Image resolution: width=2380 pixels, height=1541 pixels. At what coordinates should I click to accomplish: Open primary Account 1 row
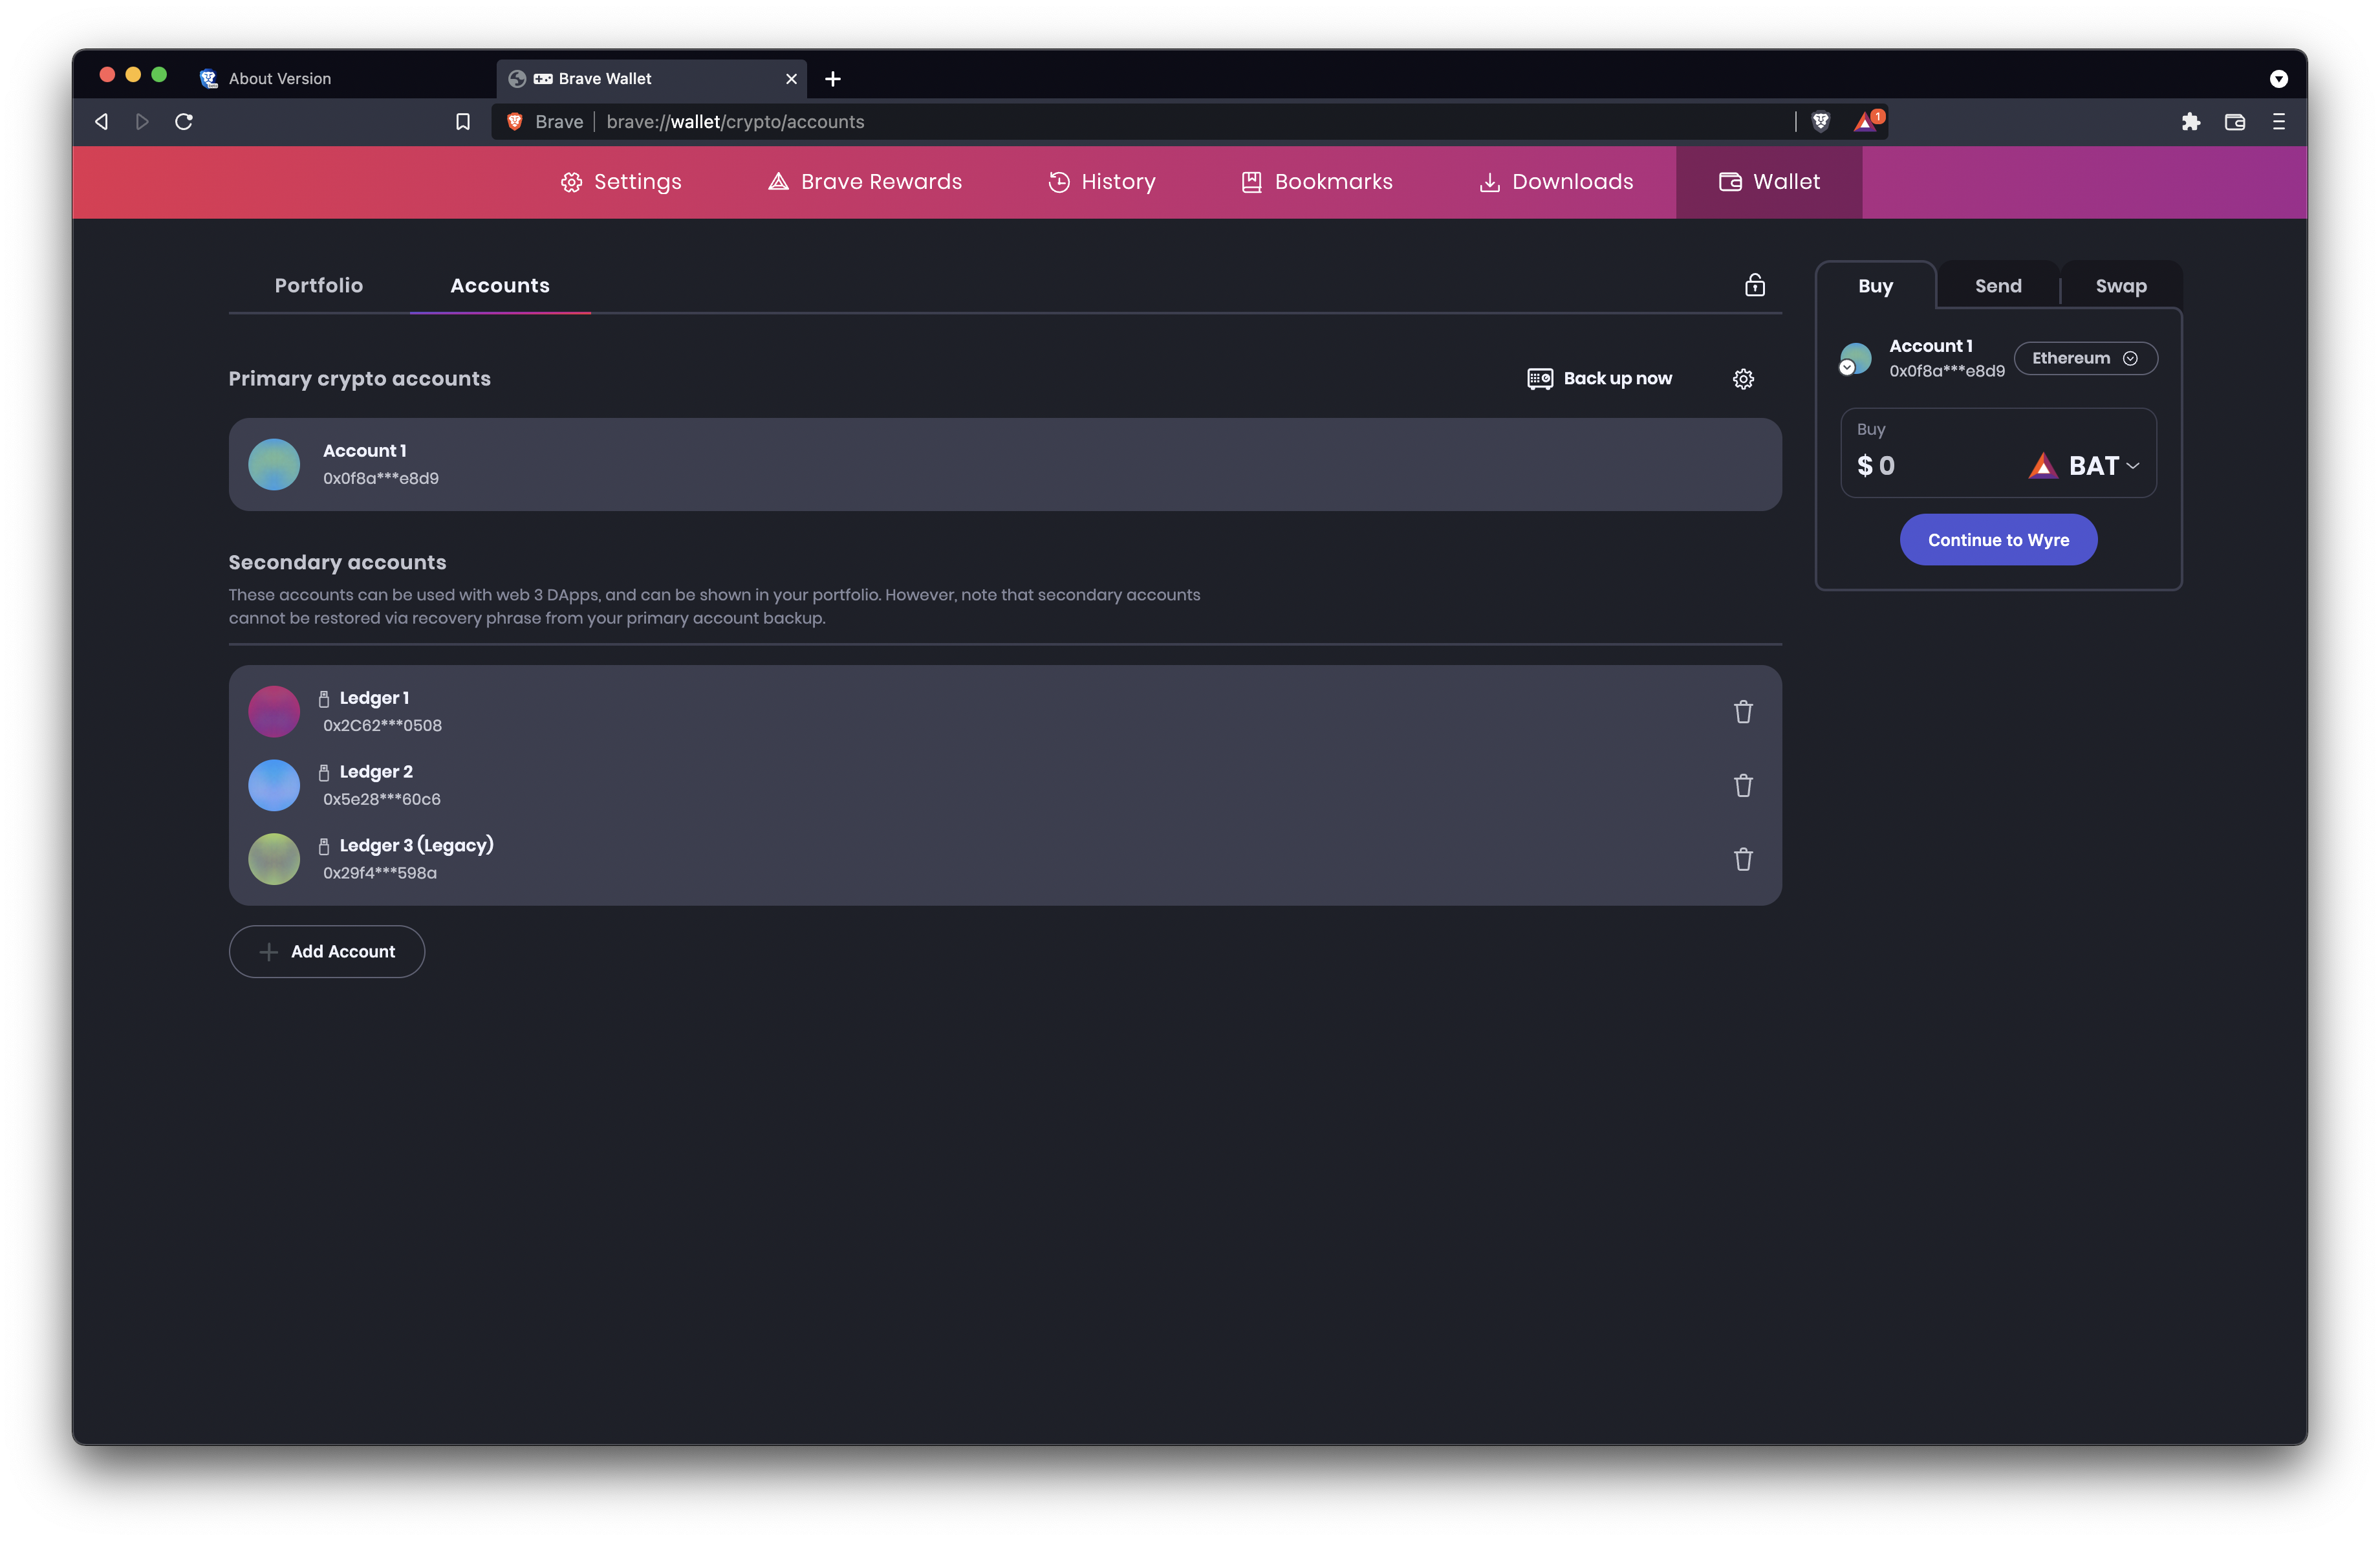coord(1005,465)
